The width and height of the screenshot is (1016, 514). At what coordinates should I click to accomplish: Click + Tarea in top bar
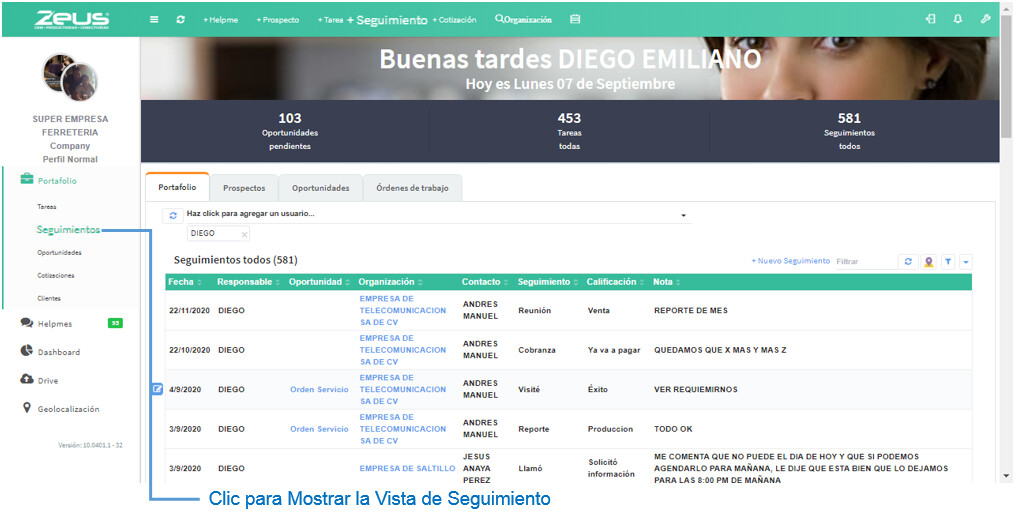(330, 20)
